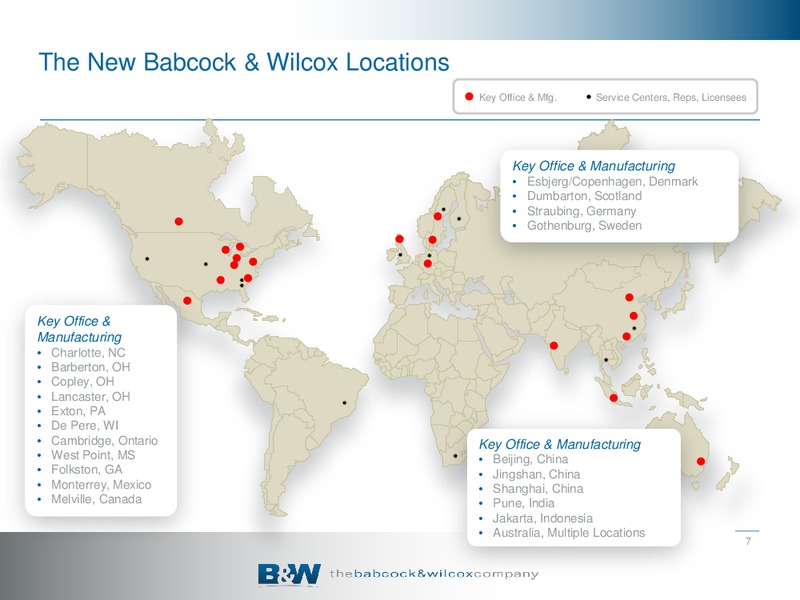Image resolution: width=800 pixels, height=600 pixels.
Task: Click the red map dot in Indonesia
Action: tap(614, 398)
